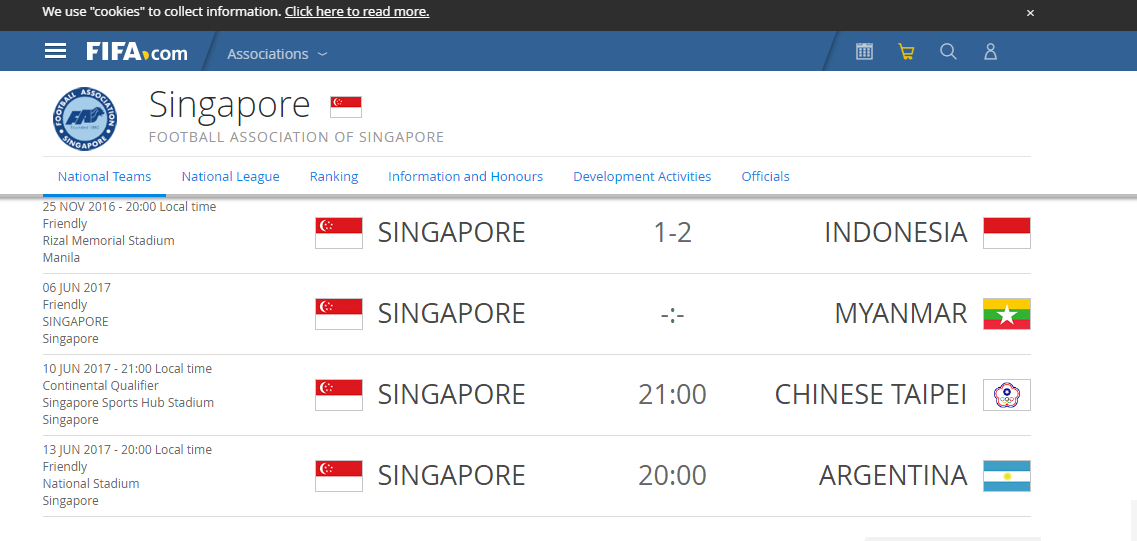Click the CHINESE TAIPEI team name

click(871, 395)
